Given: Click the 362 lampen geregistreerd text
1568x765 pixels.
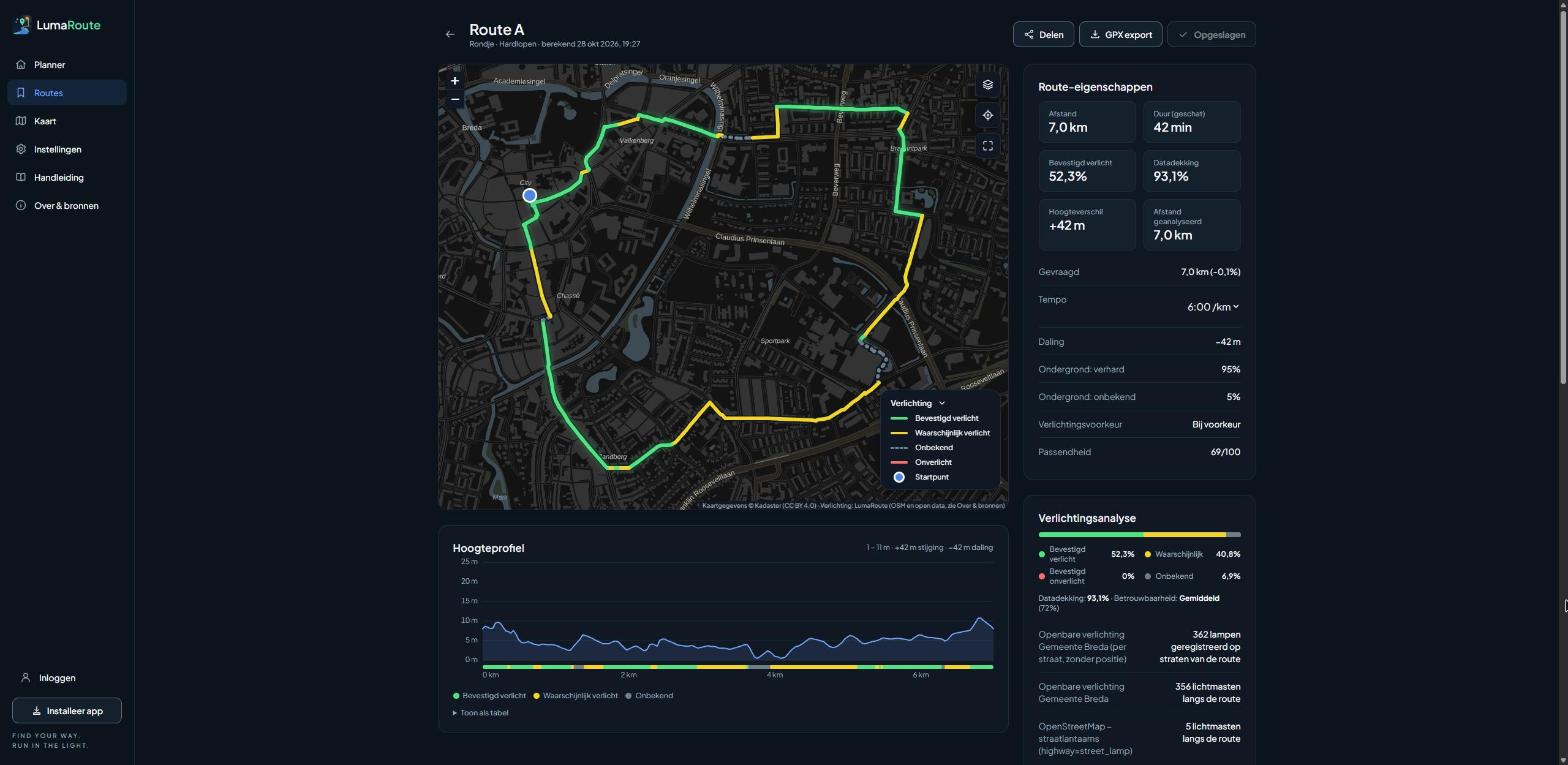Looking at the screenshot, I should click(1200, 647).
